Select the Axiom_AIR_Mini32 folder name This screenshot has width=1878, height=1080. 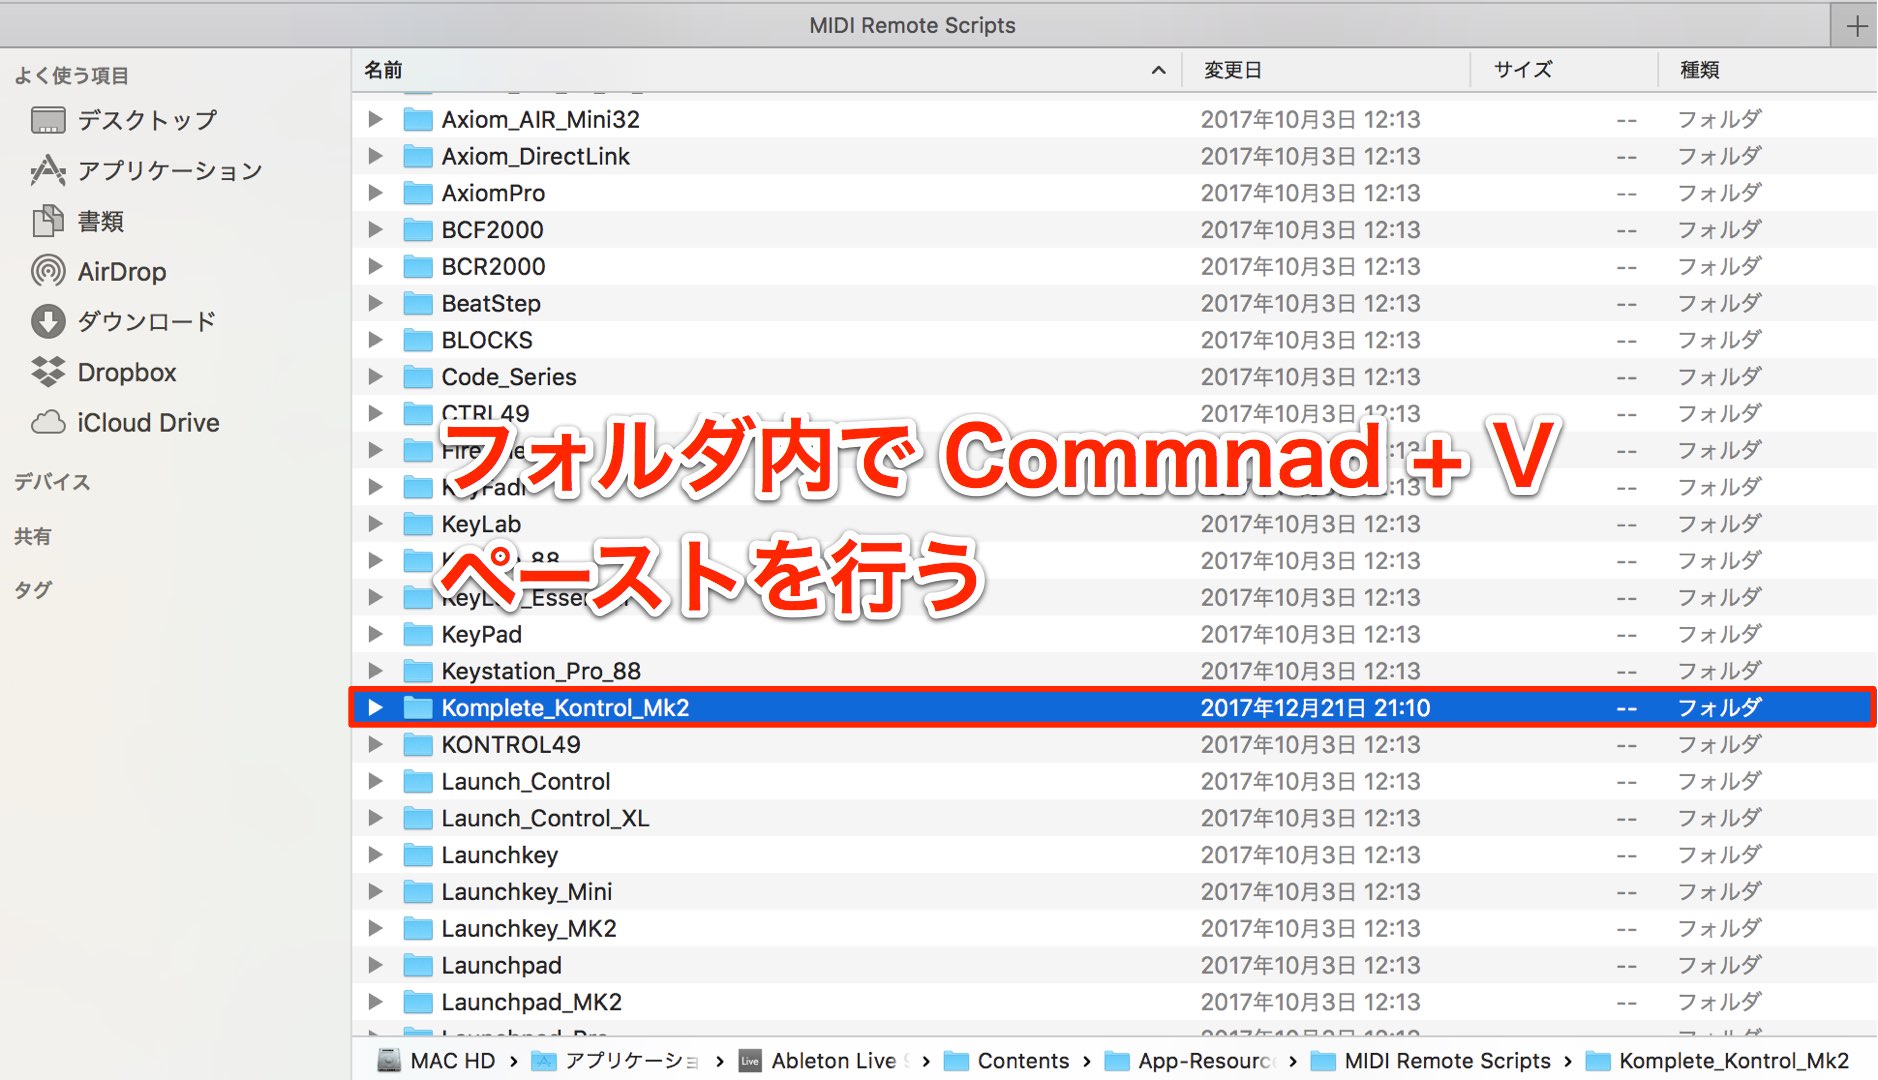(x=540, y=119)
